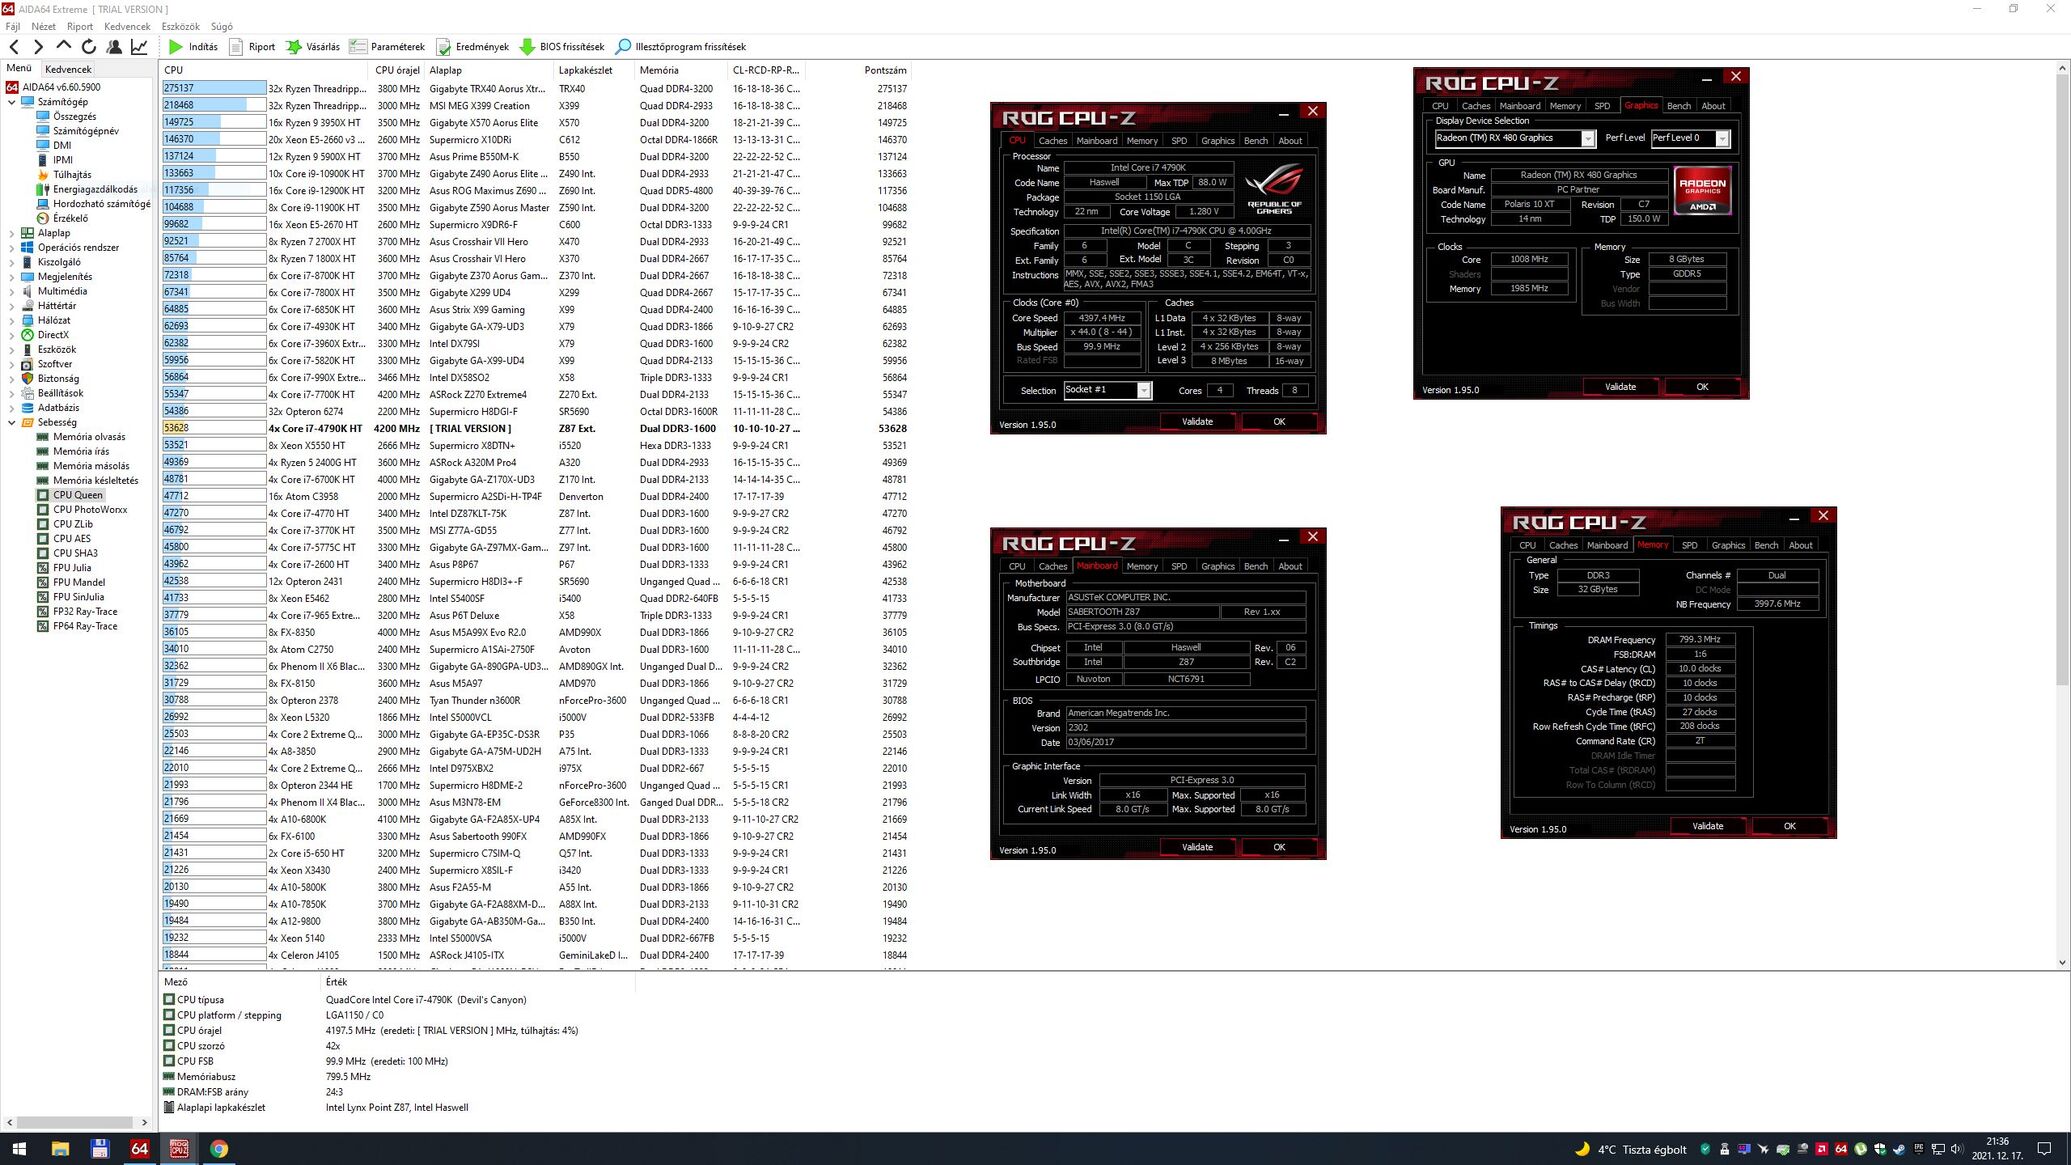Click the volume speaker tray icon

click(x=1957, y=1149)
